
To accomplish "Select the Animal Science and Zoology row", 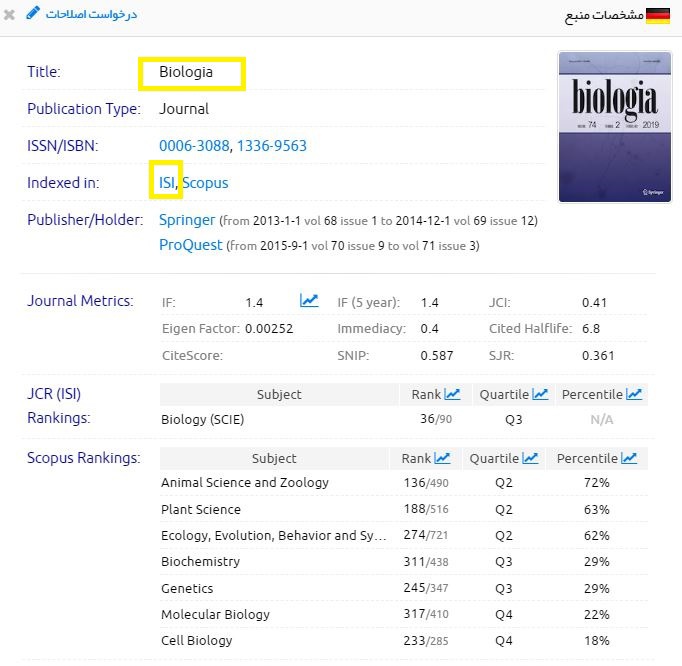I will click(x=245, y=483).
